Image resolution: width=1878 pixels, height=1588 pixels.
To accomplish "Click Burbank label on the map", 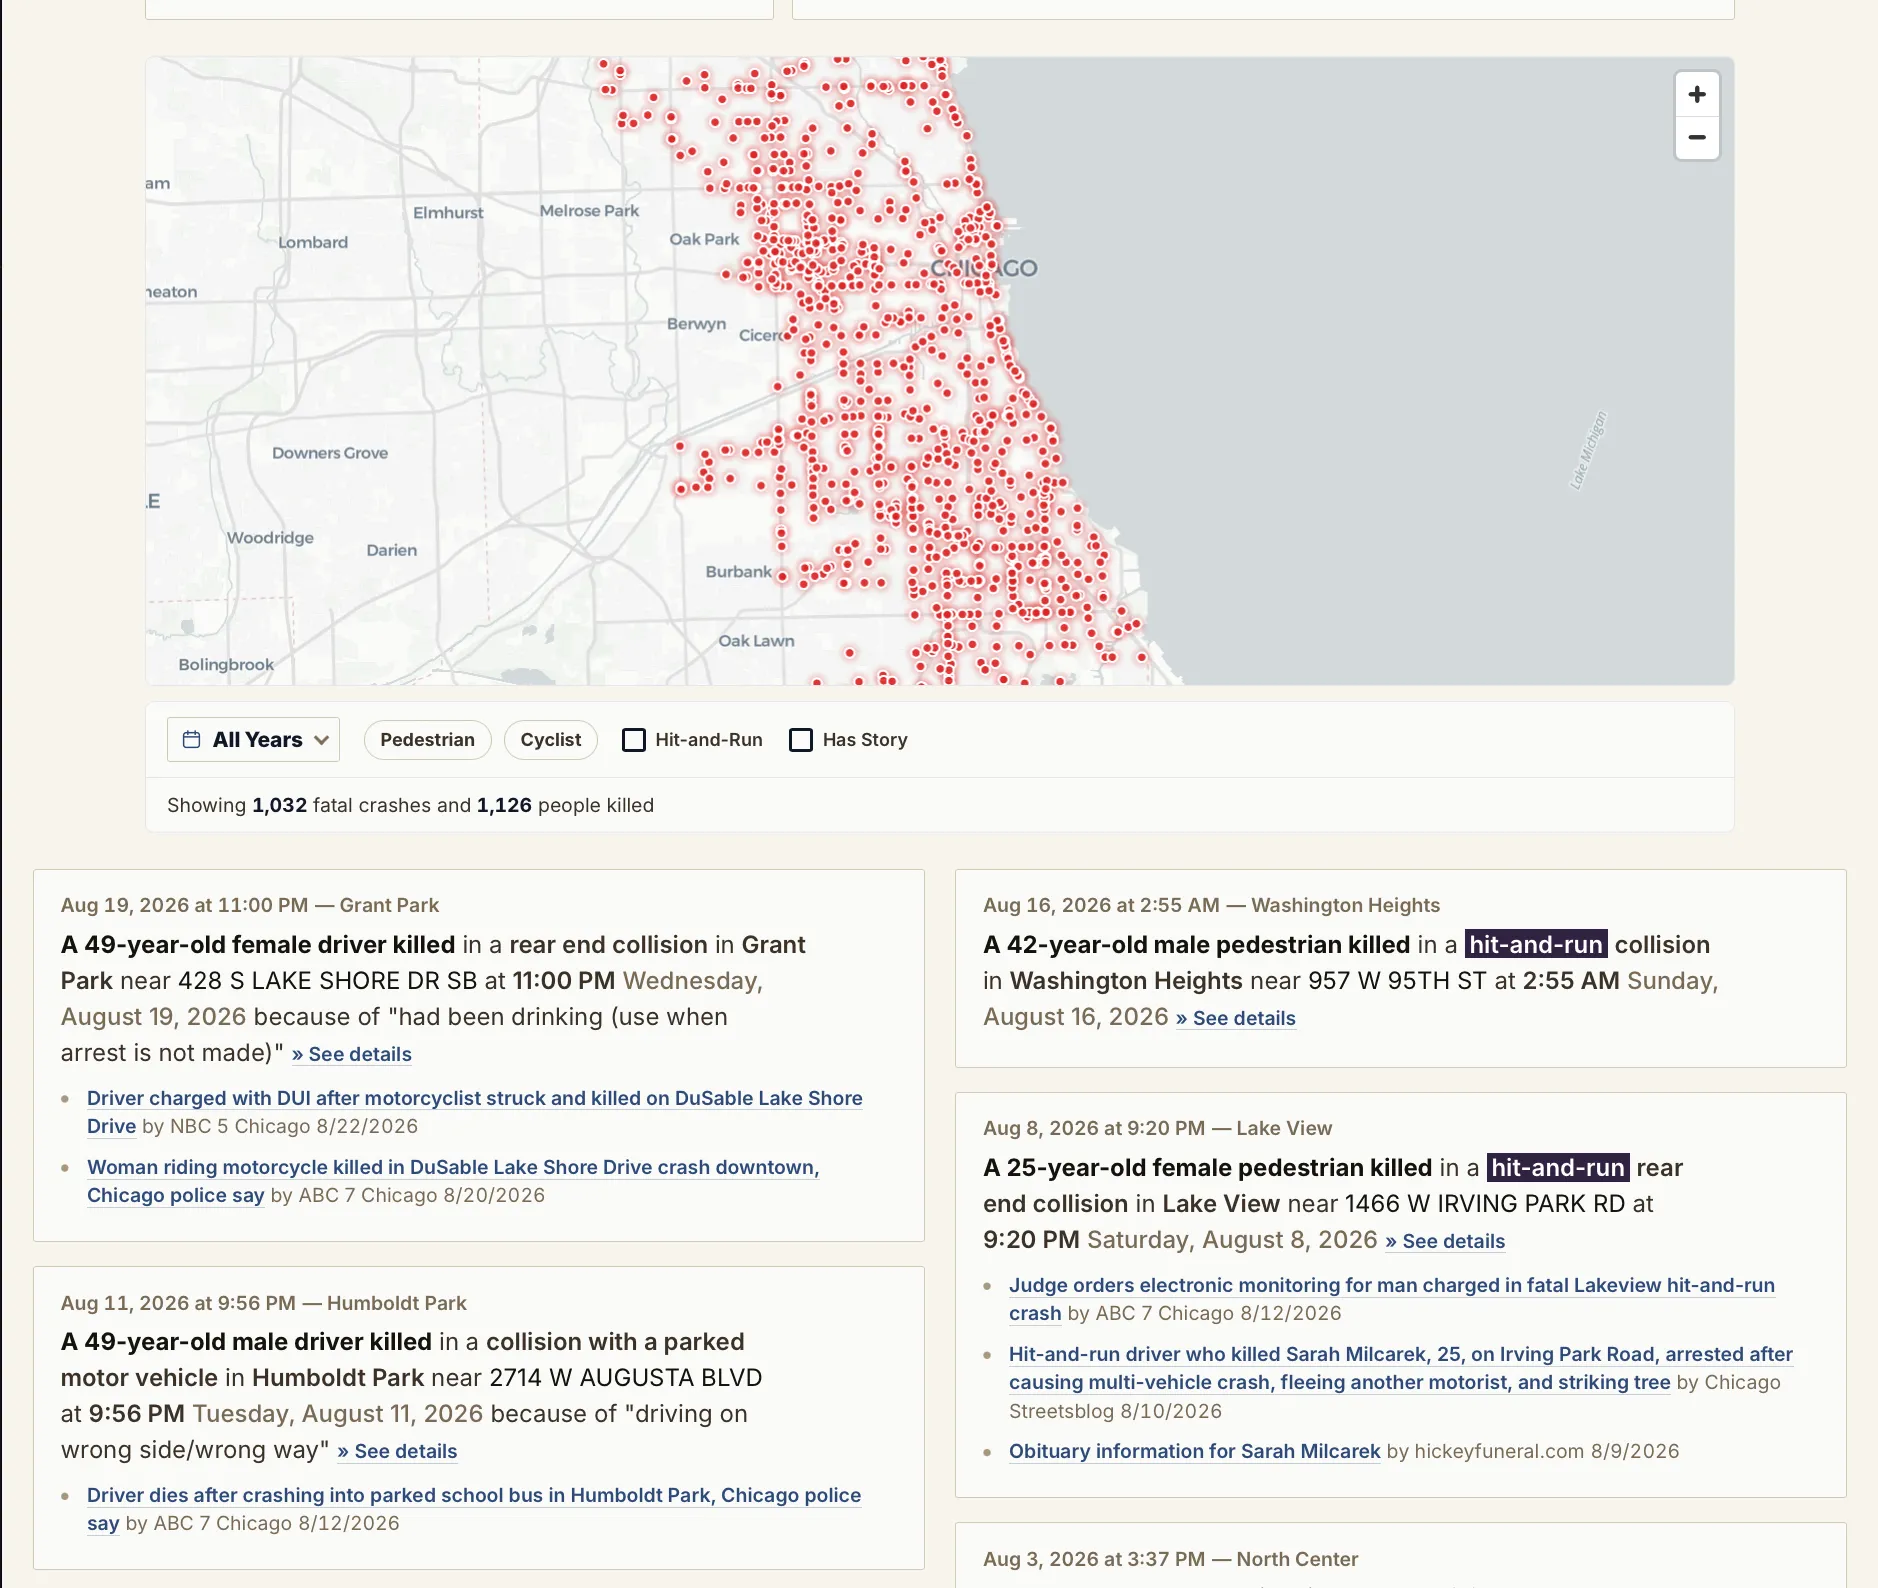I will click(x=738, y=572).
